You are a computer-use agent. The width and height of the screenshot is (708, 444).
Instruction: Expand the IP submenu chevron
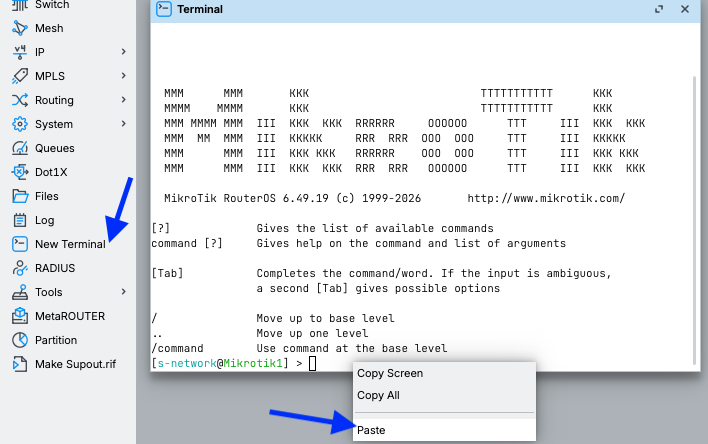124,52
